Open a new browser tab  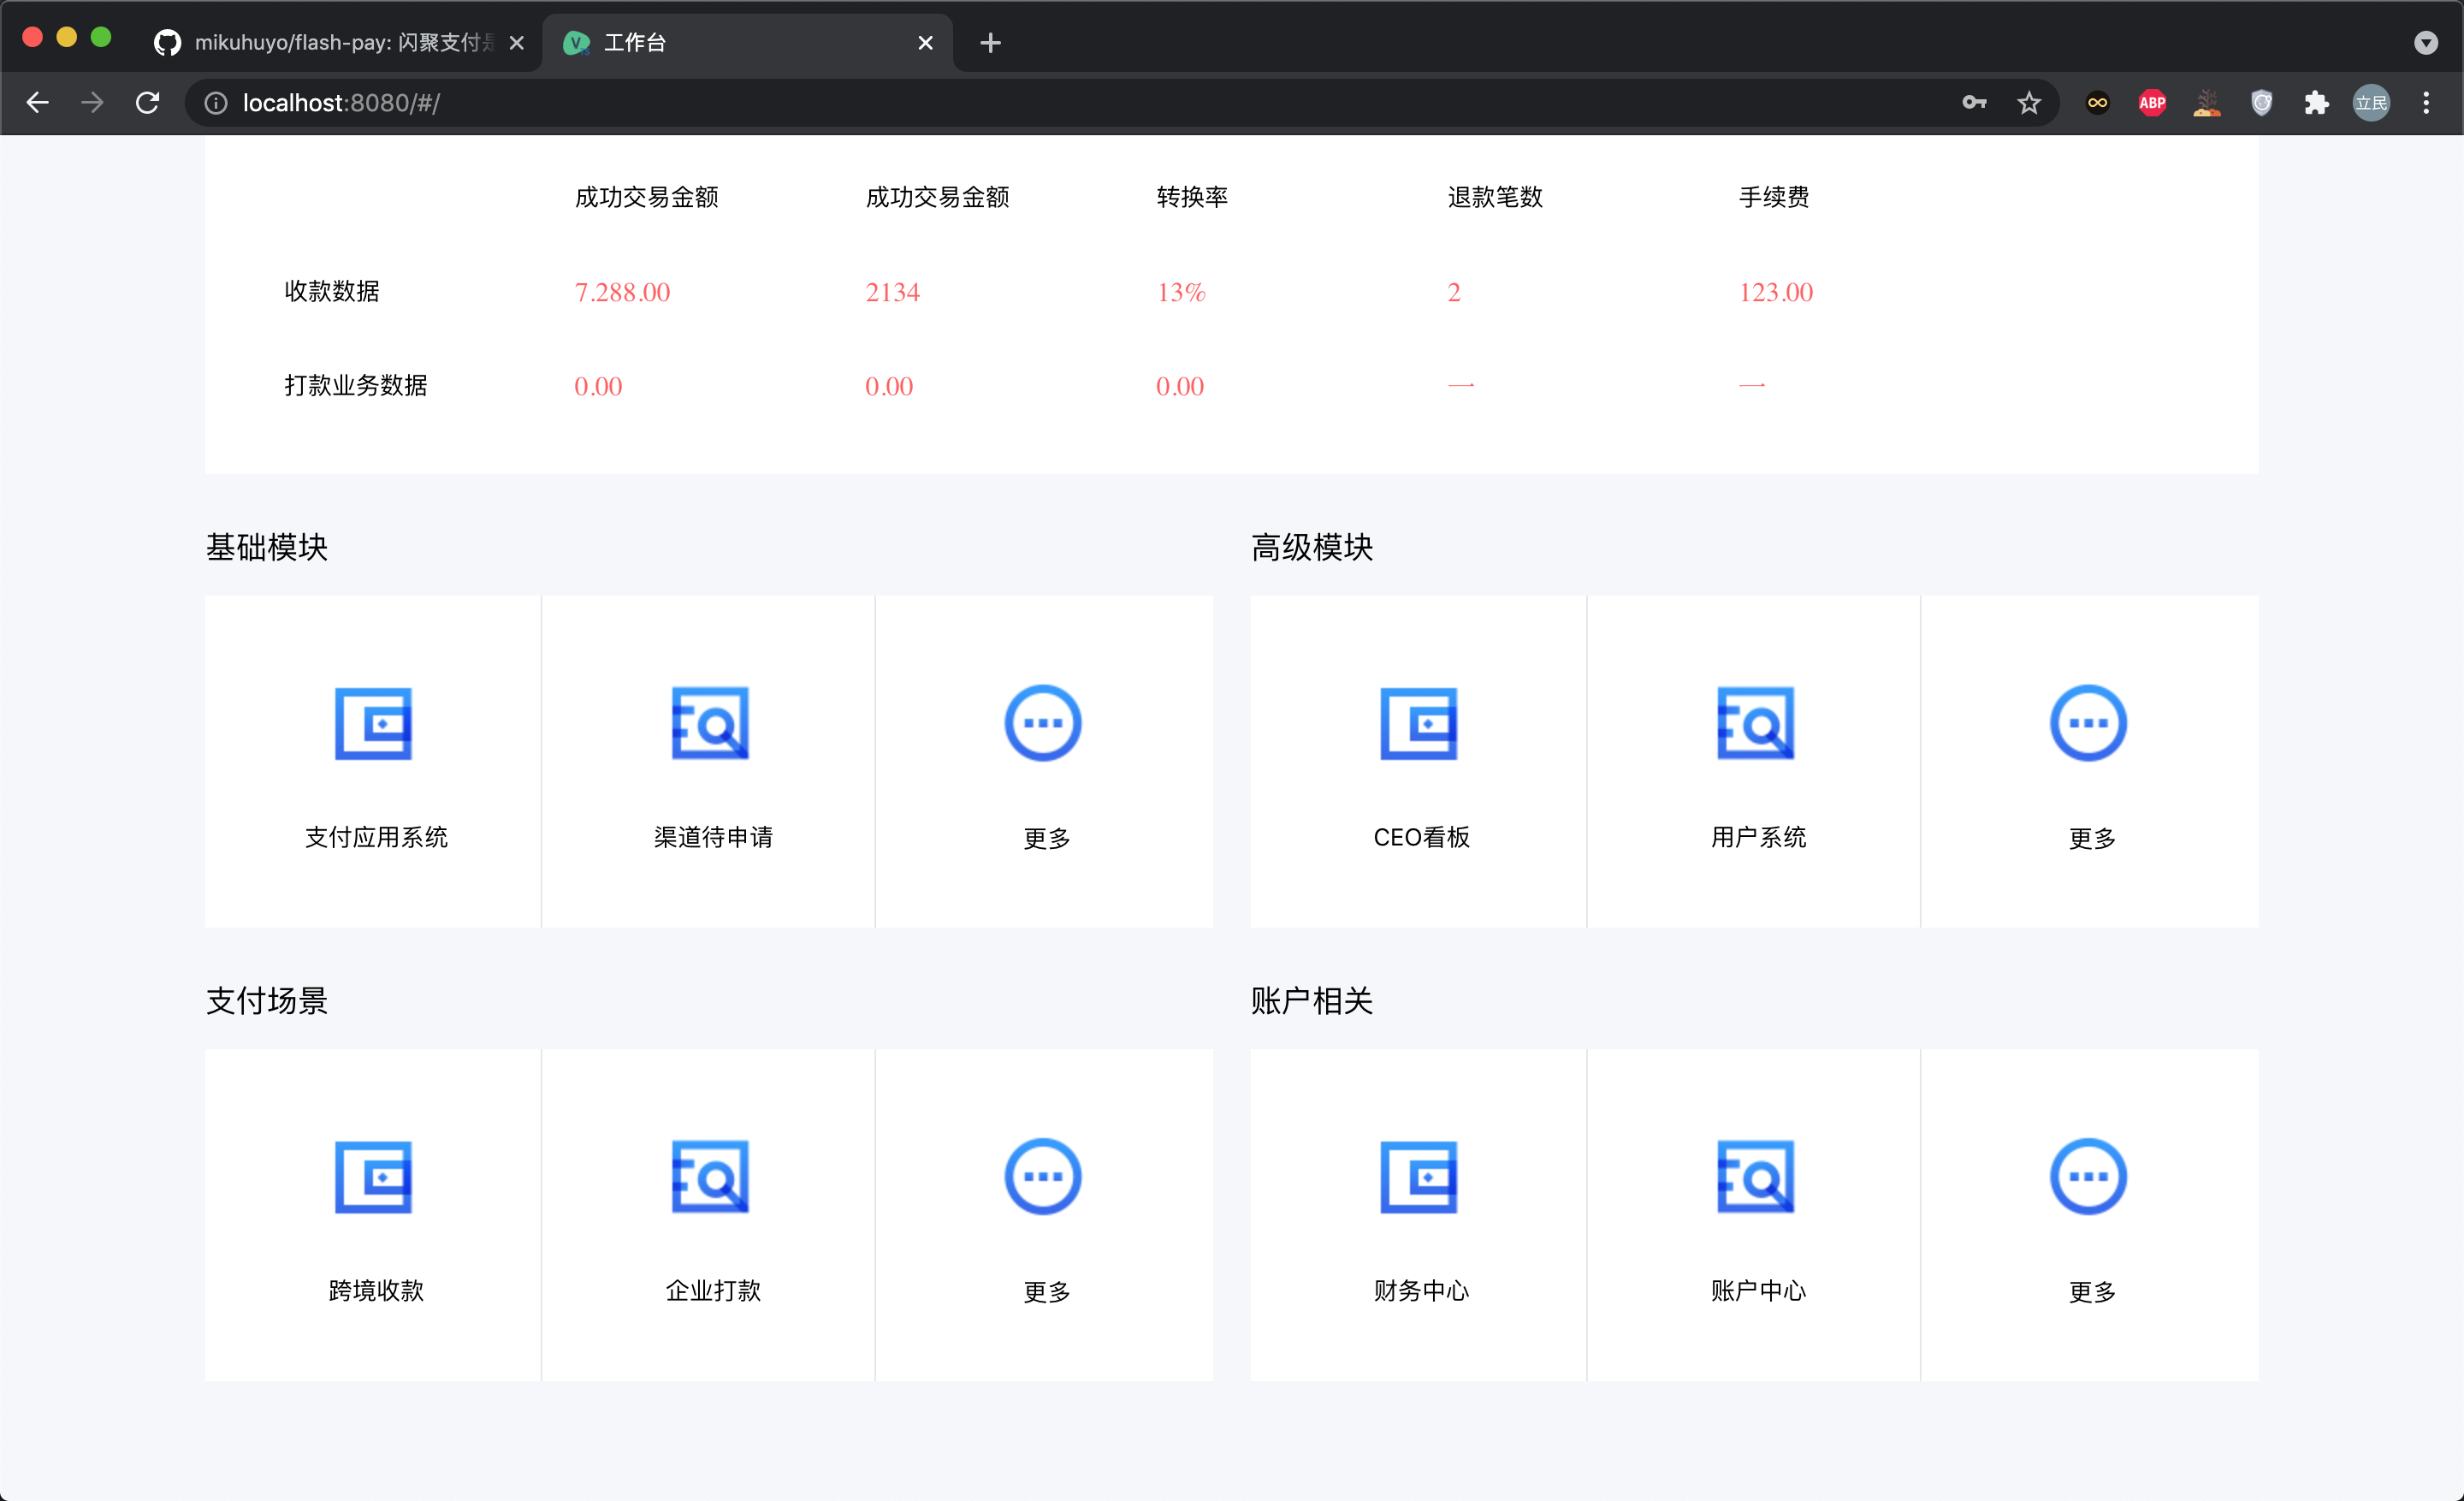990,42
